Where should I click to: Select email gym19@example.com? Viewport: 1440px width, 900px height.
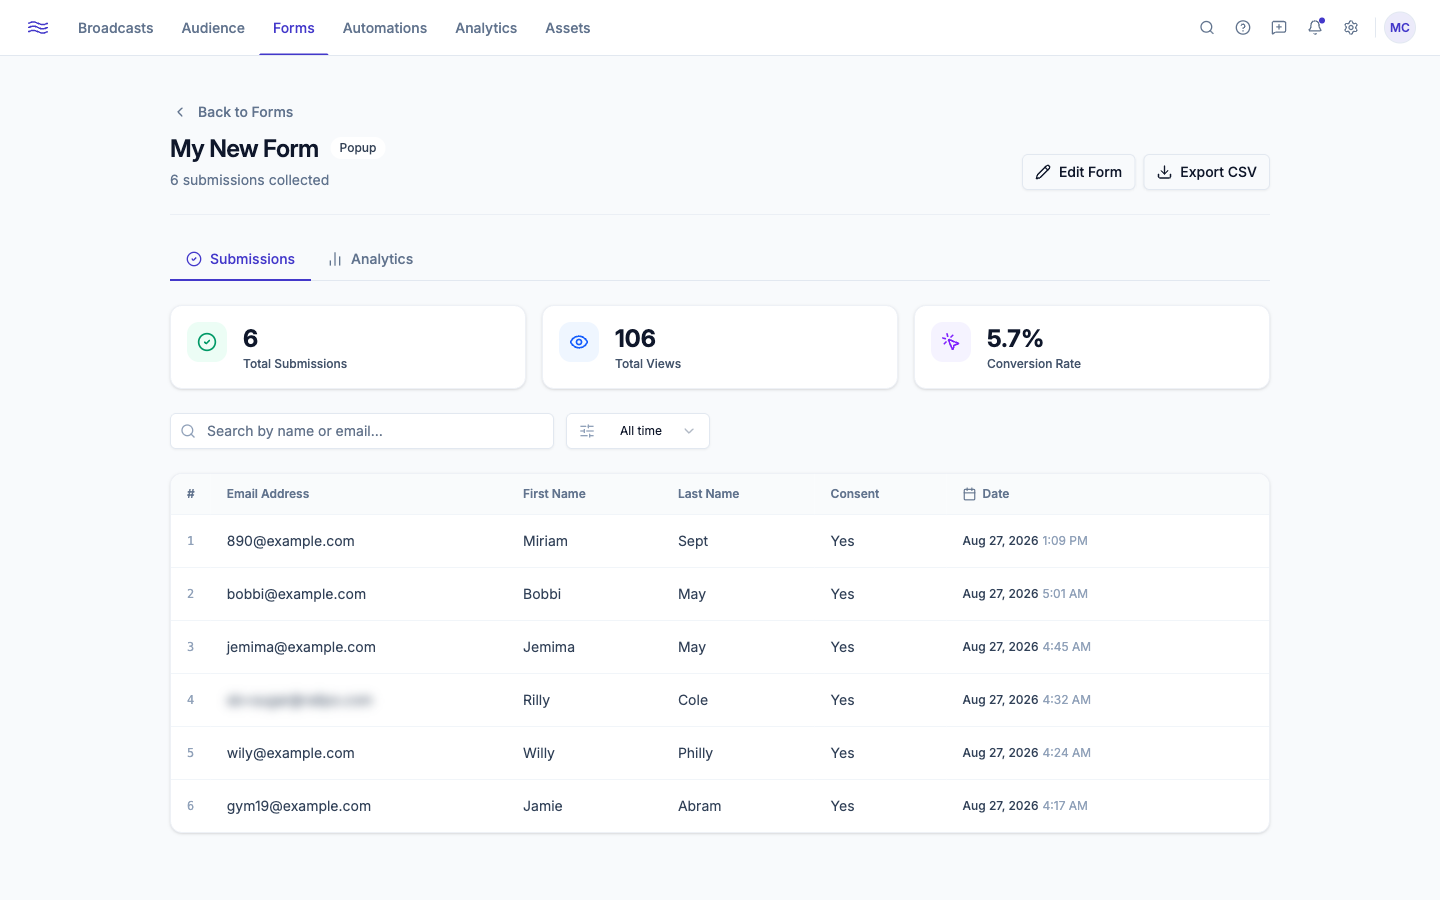point(299,806)
